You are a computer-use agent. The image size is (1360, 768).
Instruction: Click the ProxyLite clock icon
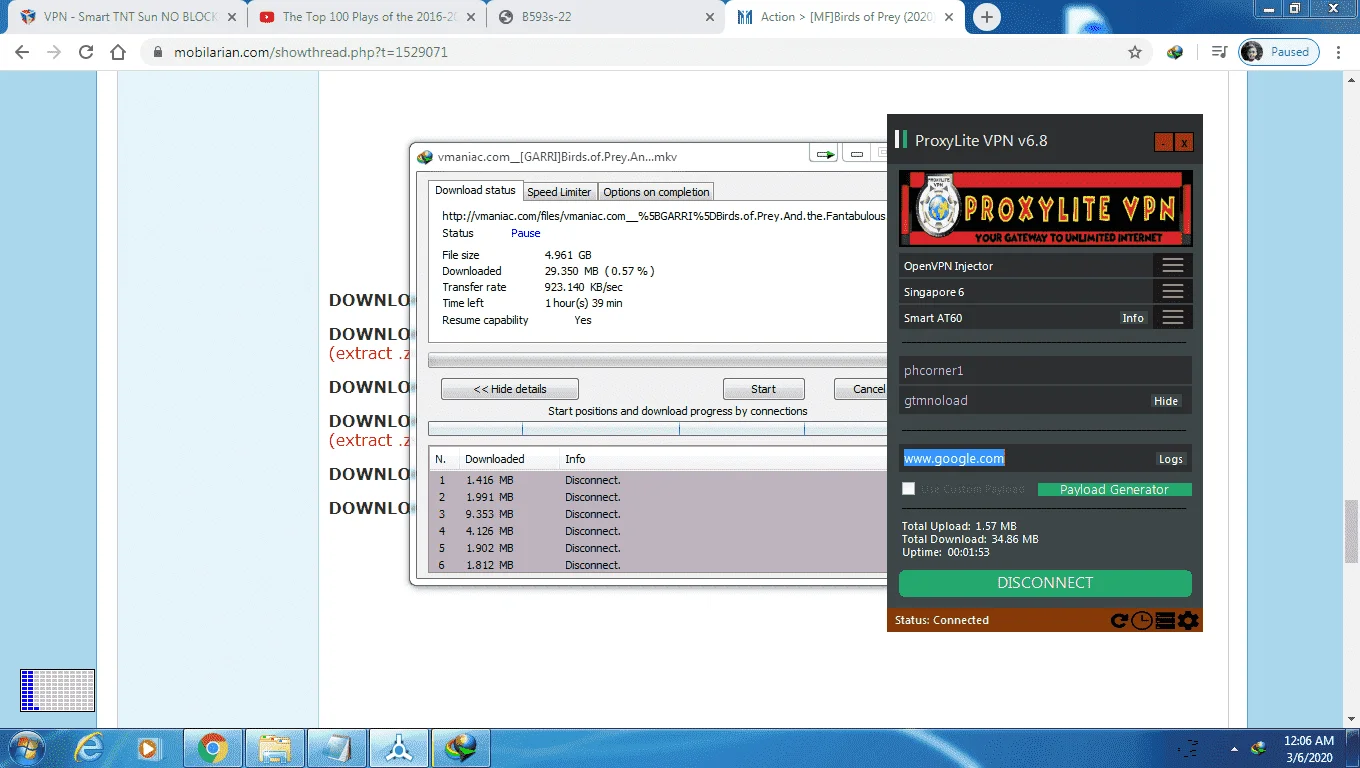[x=1142, y=621]
